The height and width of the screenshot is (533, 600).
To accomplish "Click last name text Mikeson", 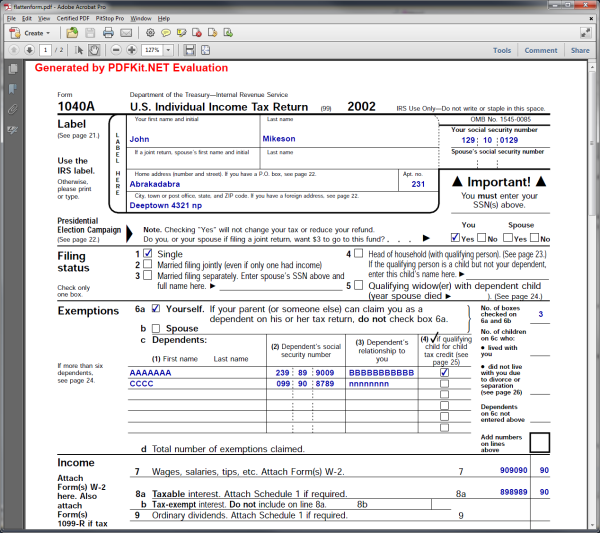I will coord(279,139).
